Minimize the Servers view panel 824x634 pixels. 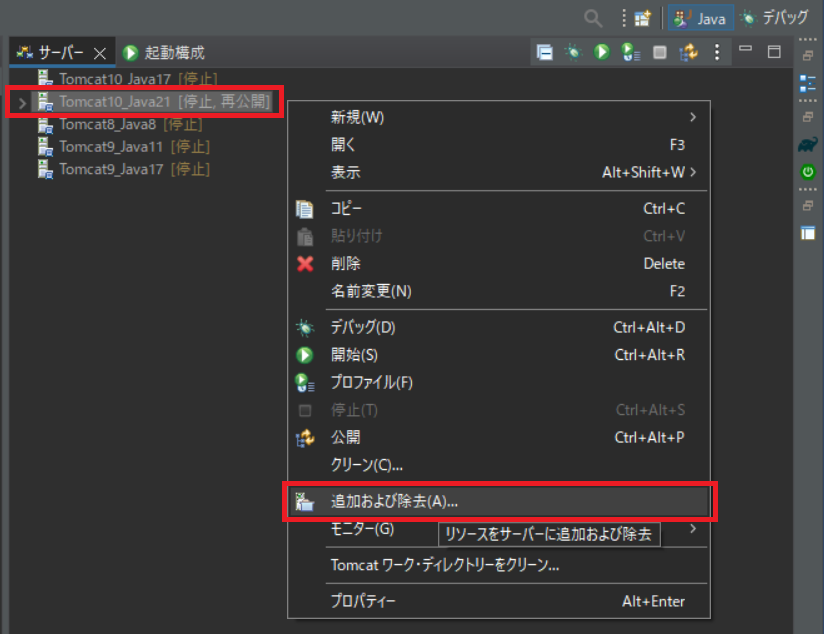(745, 49)
